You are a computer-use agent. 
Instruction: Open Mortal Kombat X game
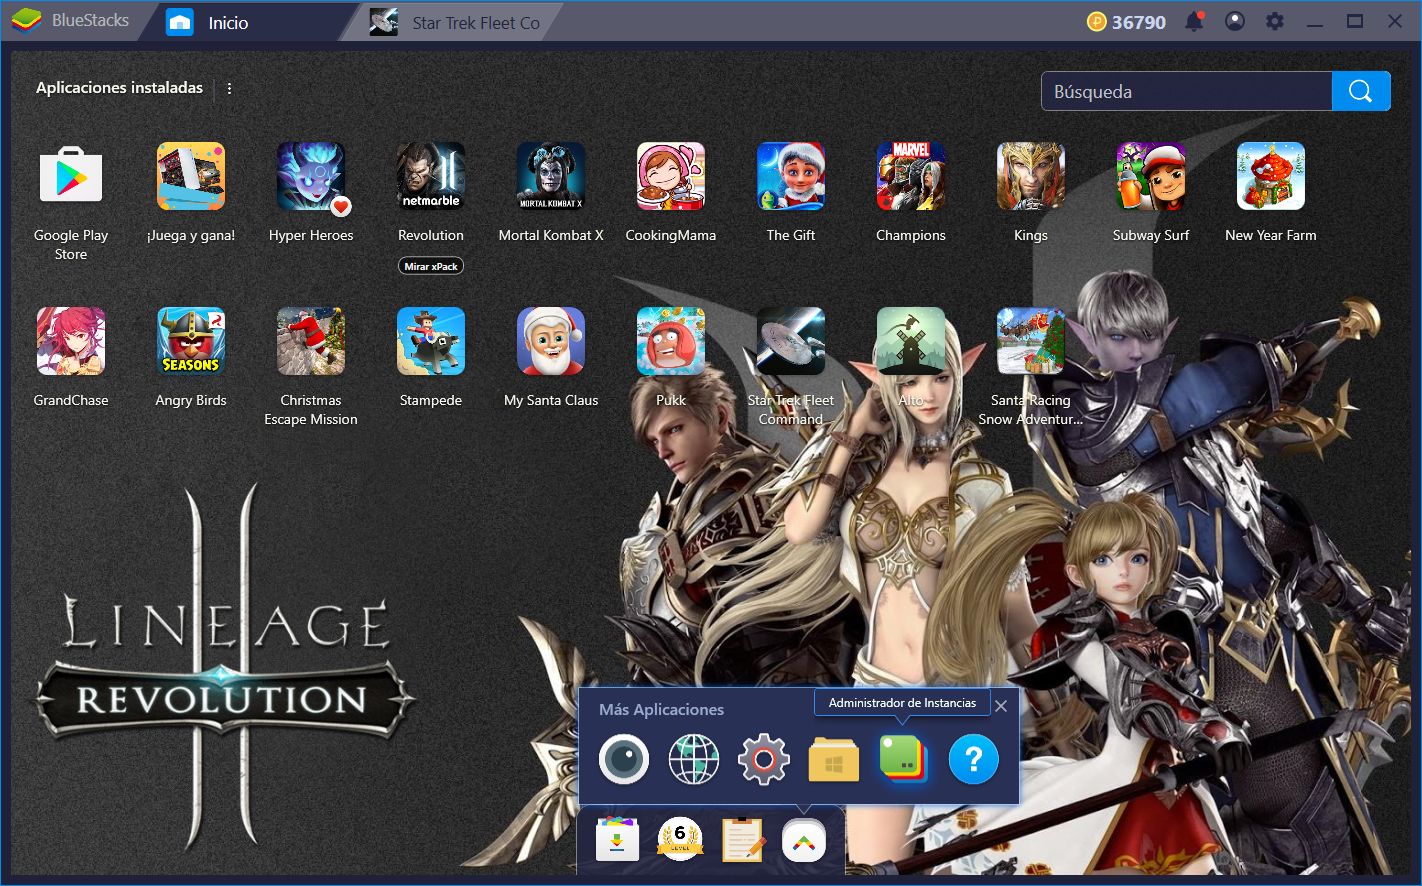(551, 176)
